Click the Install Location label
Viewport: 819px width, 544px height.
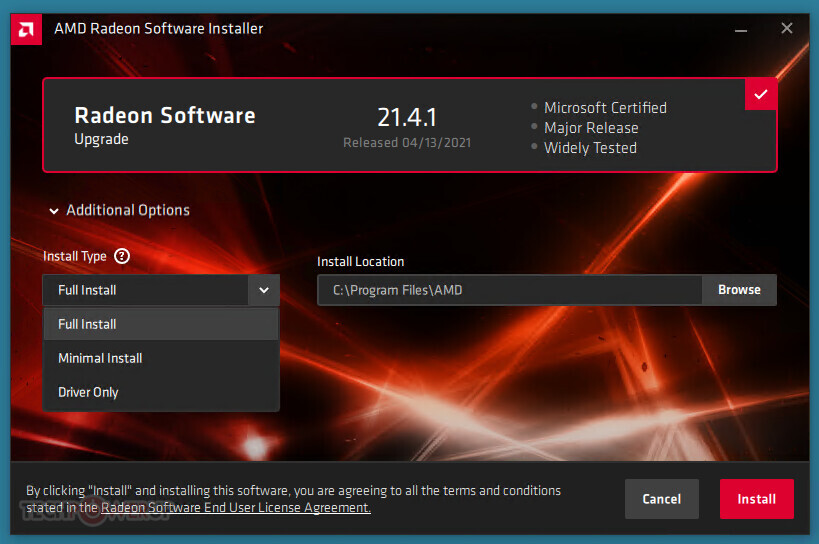[360, 262]
